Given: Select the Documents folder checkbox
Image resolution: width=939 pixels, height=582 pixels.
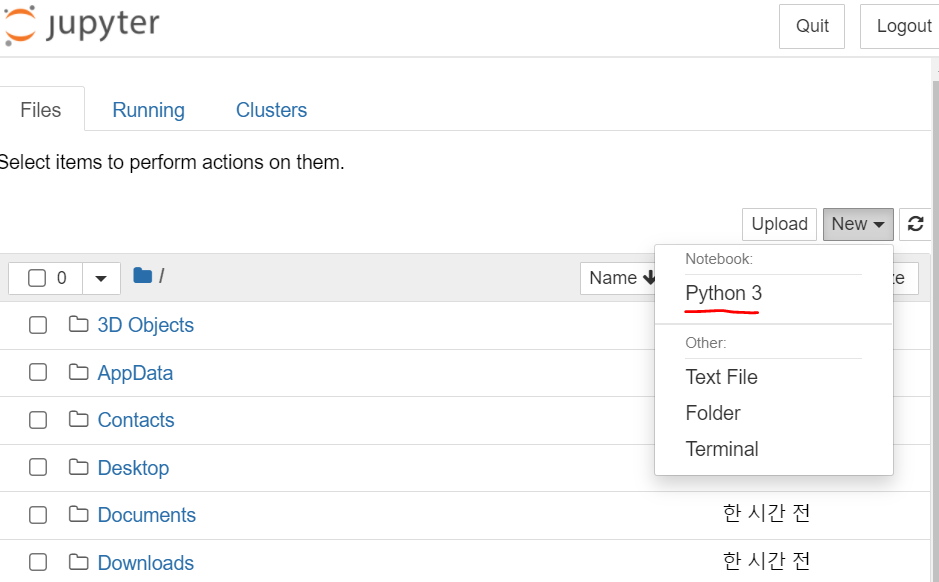Looking at the screenshot, I should tap(38, 515).
